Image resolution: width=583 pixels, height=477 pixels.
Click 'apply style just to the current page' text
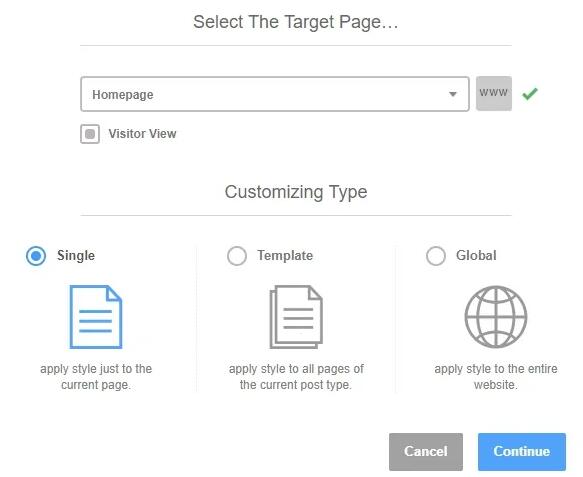tap(96, 377)
